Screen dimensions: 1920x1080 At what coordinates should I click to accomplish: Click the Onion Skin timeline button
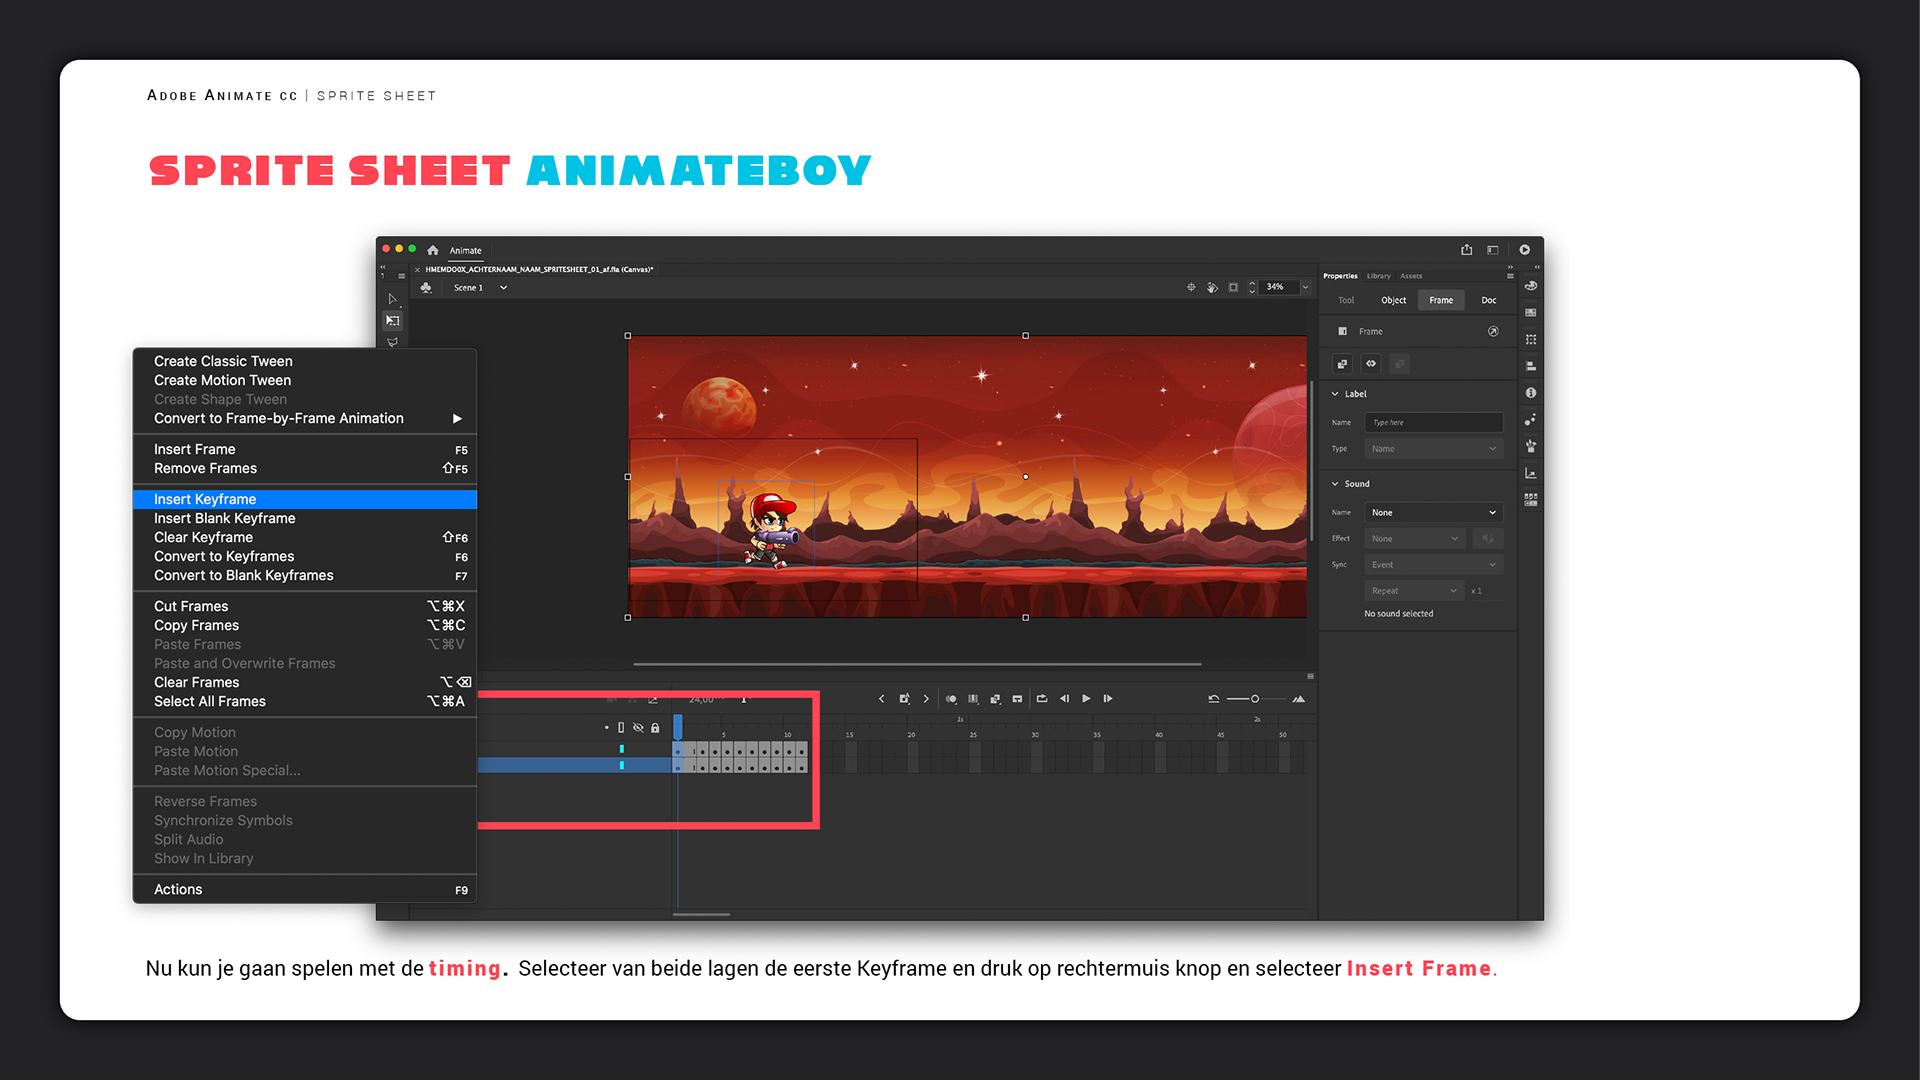(x=951, y=699)
